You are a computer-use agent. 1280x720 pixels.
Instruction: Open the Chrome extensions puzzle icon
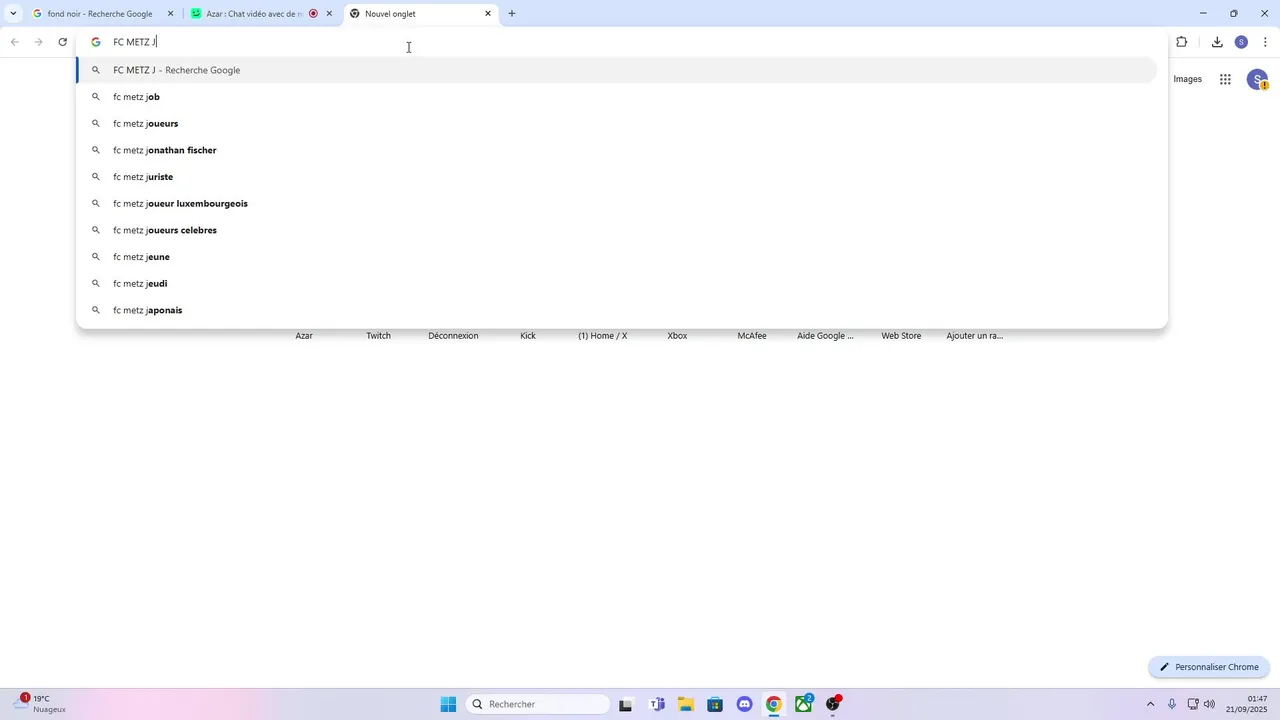tap(1182, 42)
